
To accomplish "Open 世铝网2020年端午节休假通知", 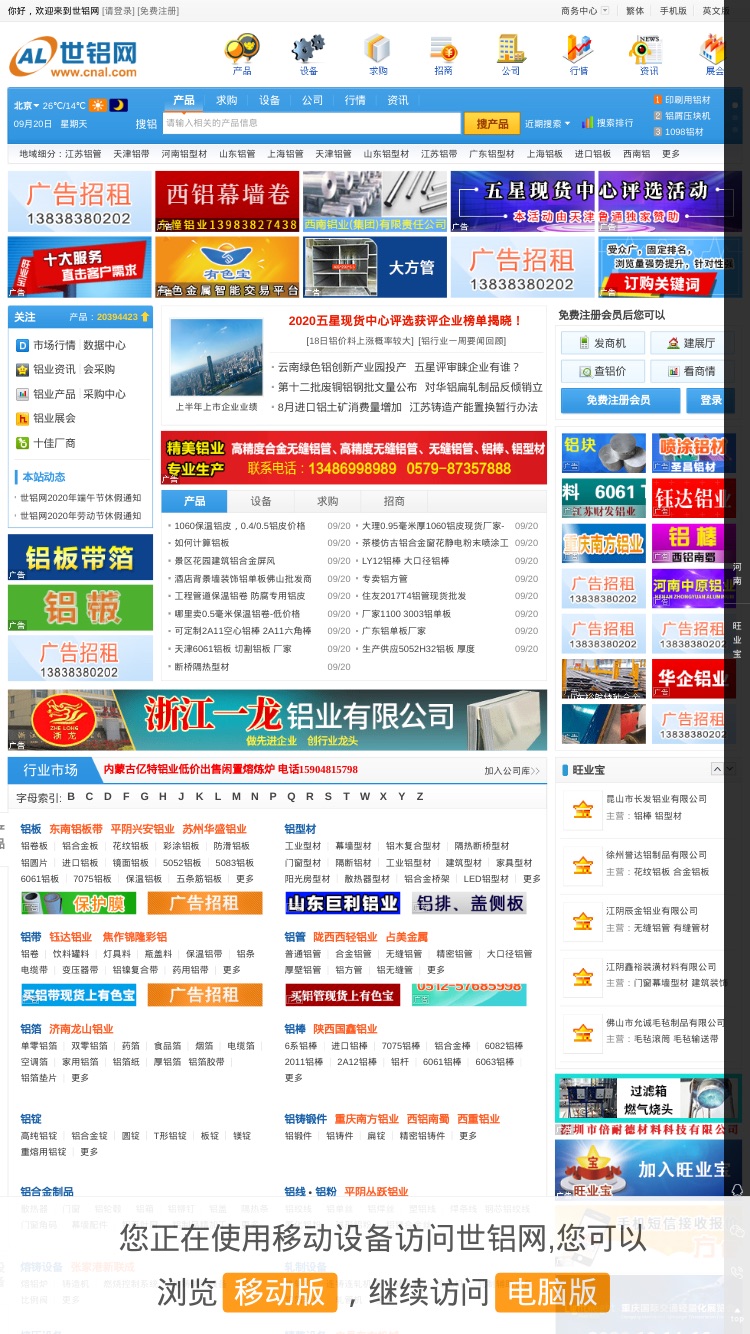I will [x=81, y=497].
